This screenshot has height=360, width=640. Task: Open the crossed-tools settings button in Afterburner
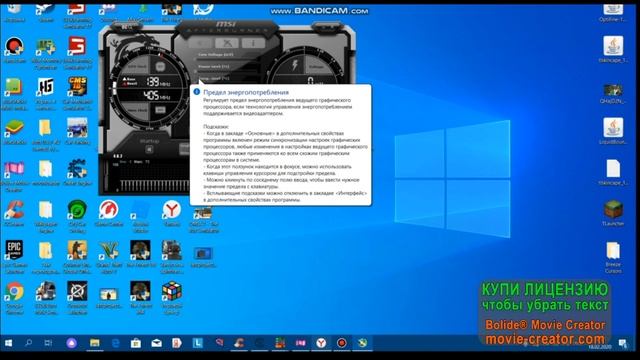tap(227, 42)
